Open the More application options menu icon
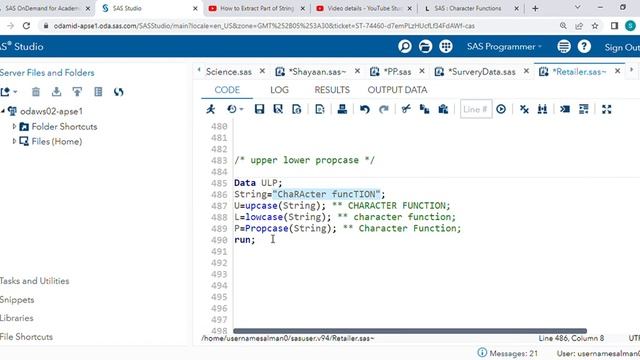640x360 pixels. click(564, 47)
